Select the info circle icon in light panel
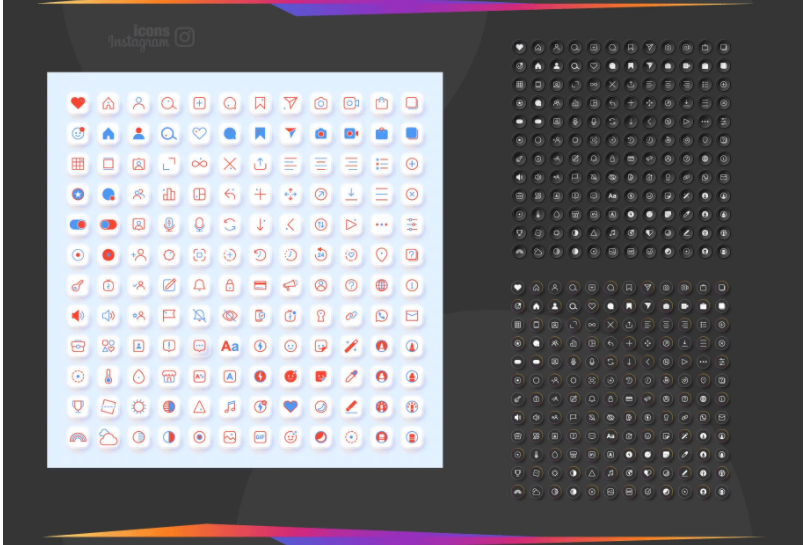 [412, 286]
